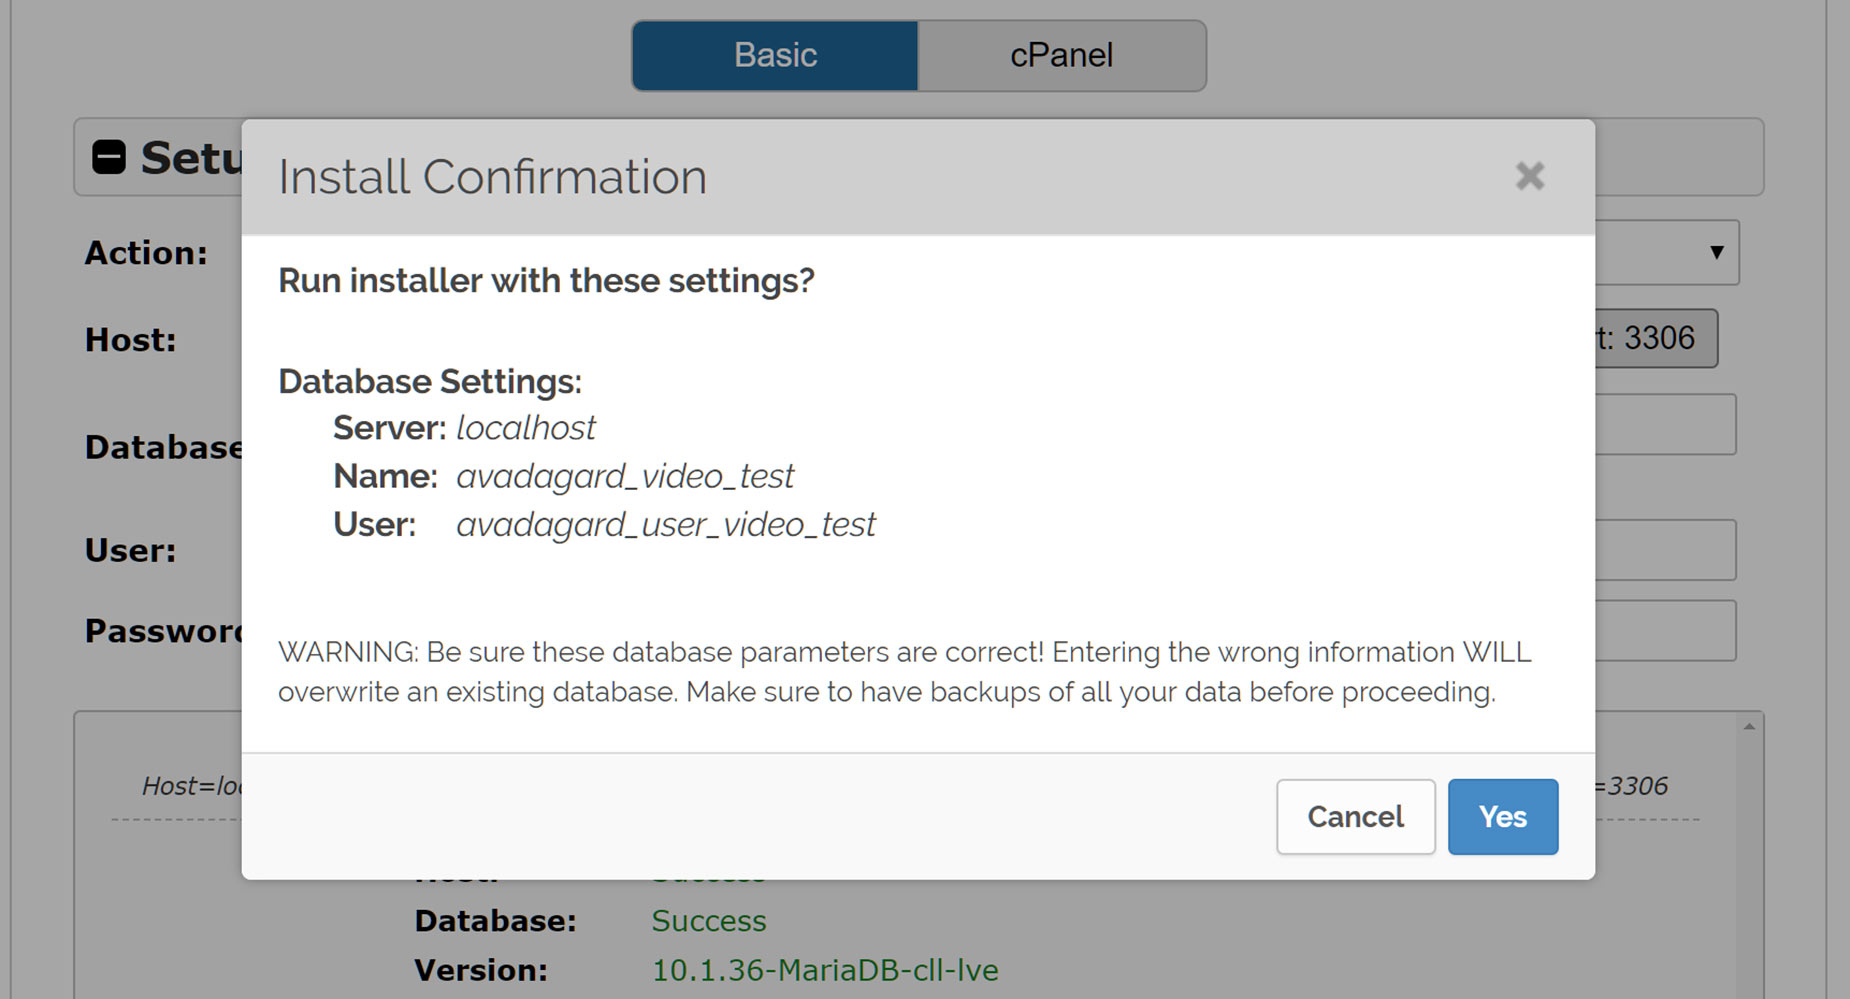Click the localhost server value

pos(526,428)
